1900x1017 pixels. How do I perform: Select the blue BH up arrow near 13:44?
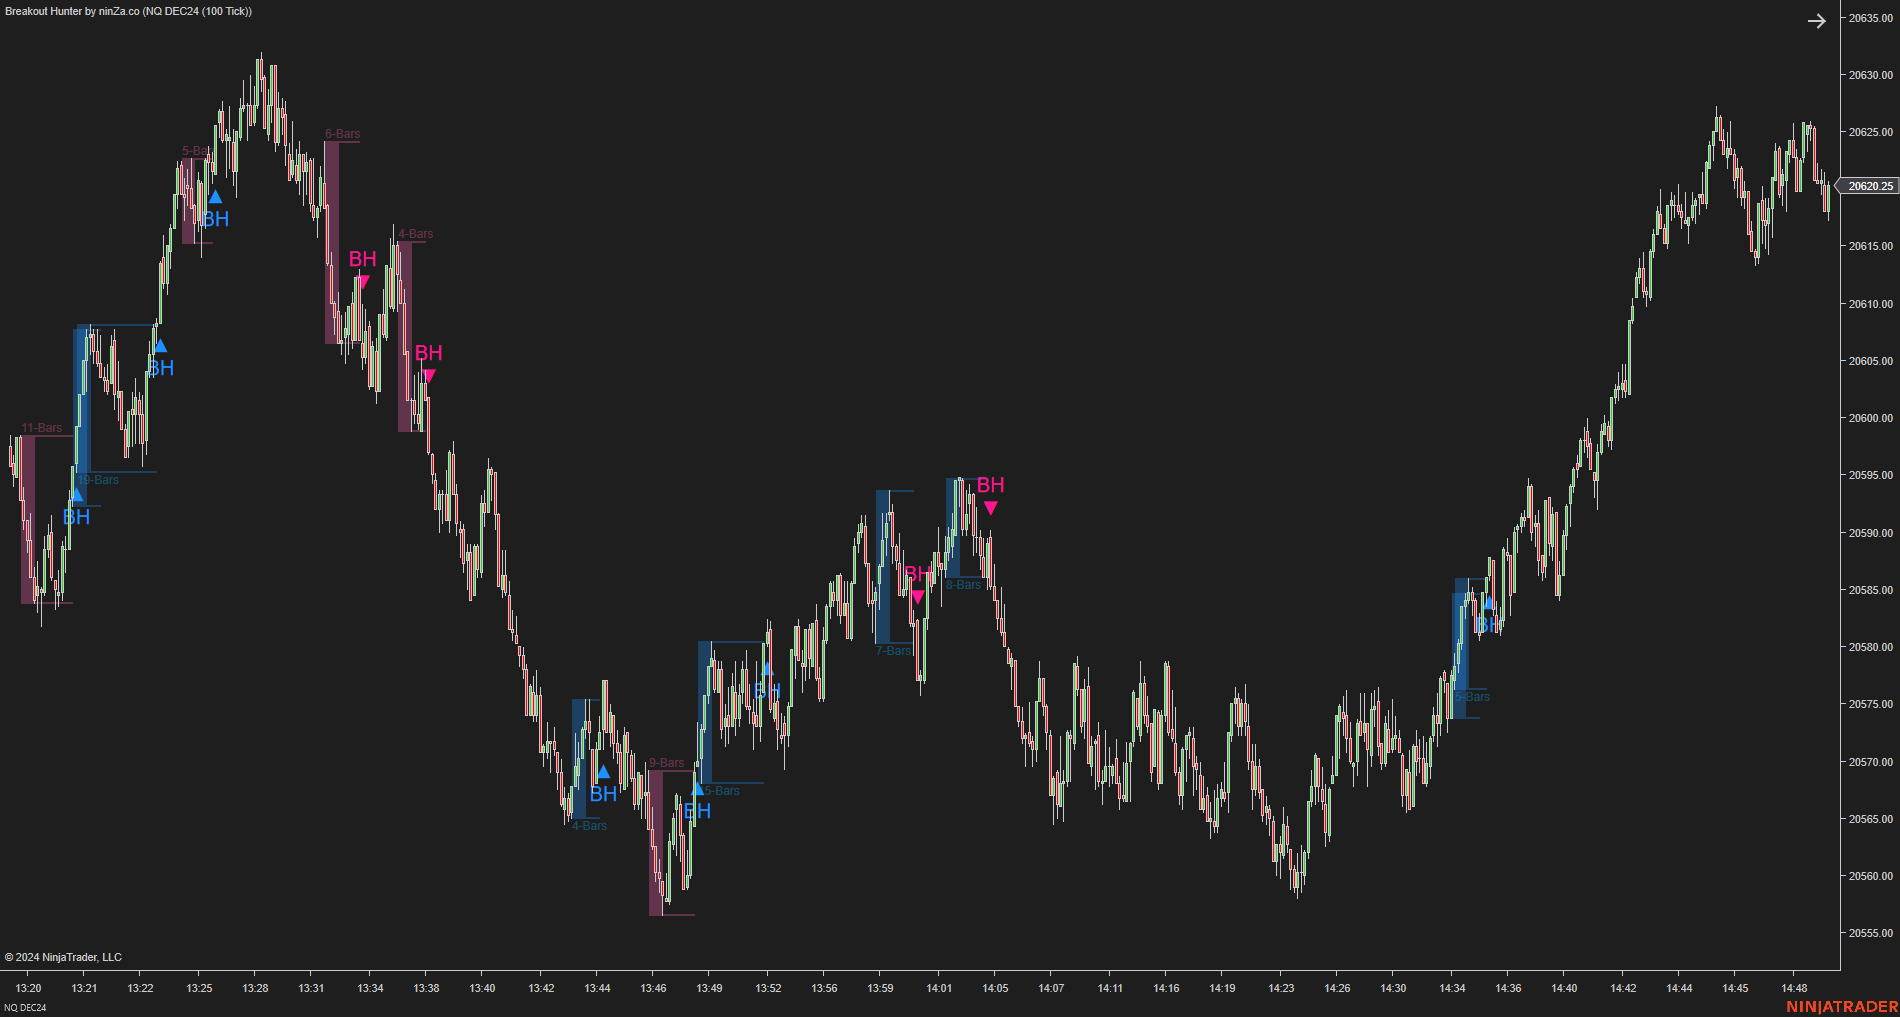[x=603, y=772]
